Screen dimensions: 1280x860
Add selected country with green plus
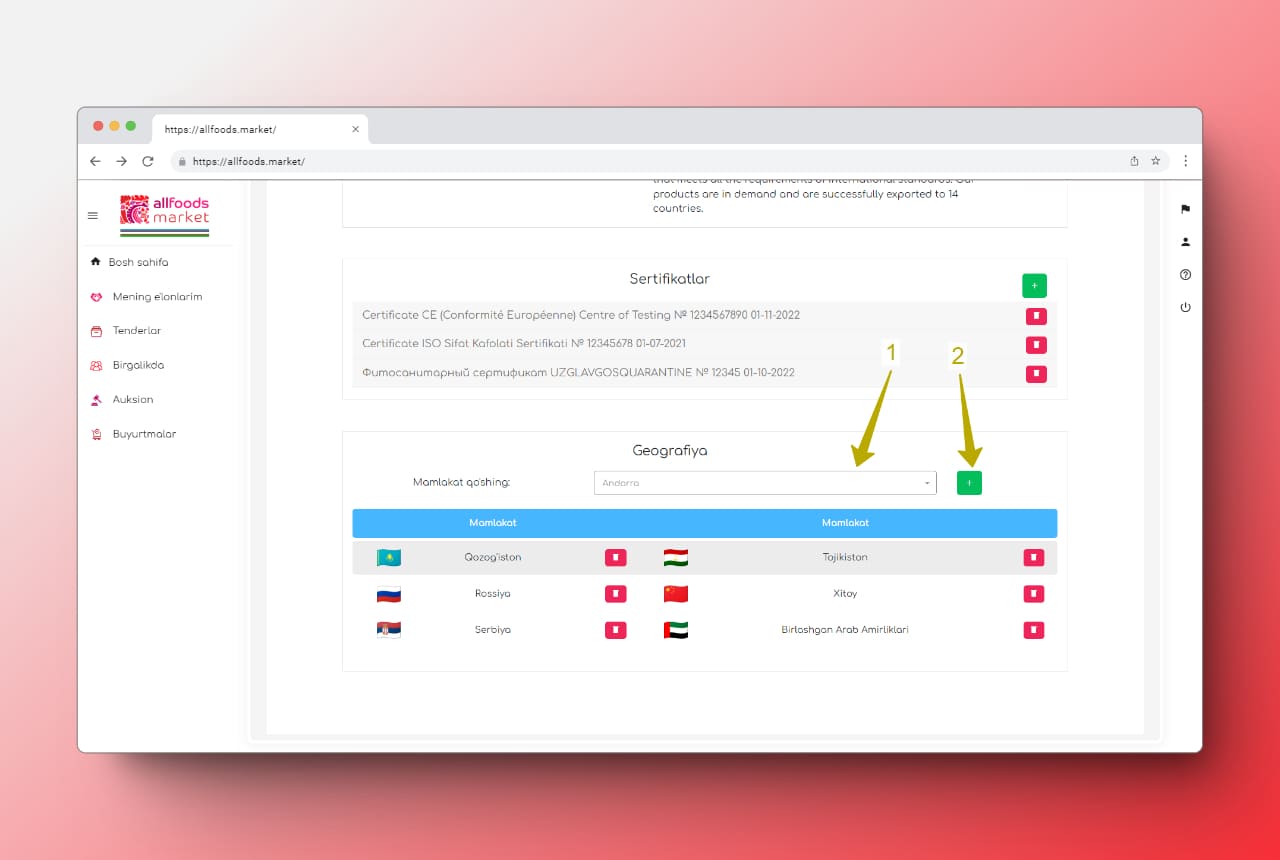tap(969, 483)
